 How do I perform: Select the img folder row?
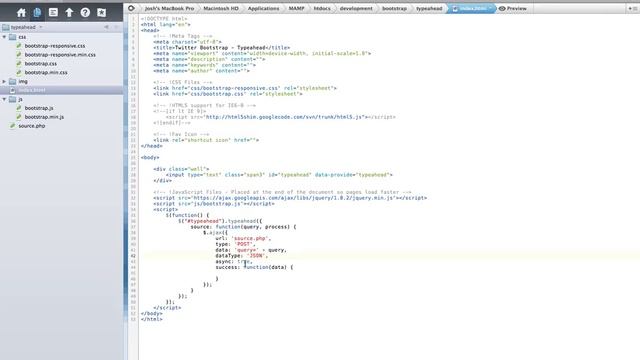(61, 82)
